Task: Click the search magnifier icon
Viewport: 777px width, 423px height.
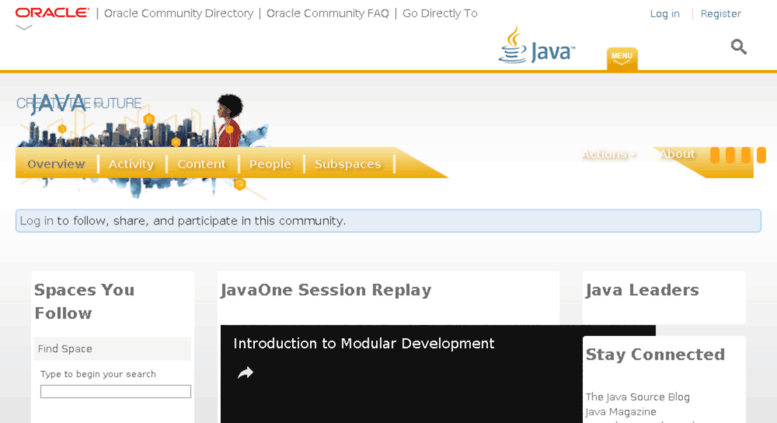Action: click(x=738, y=47)
